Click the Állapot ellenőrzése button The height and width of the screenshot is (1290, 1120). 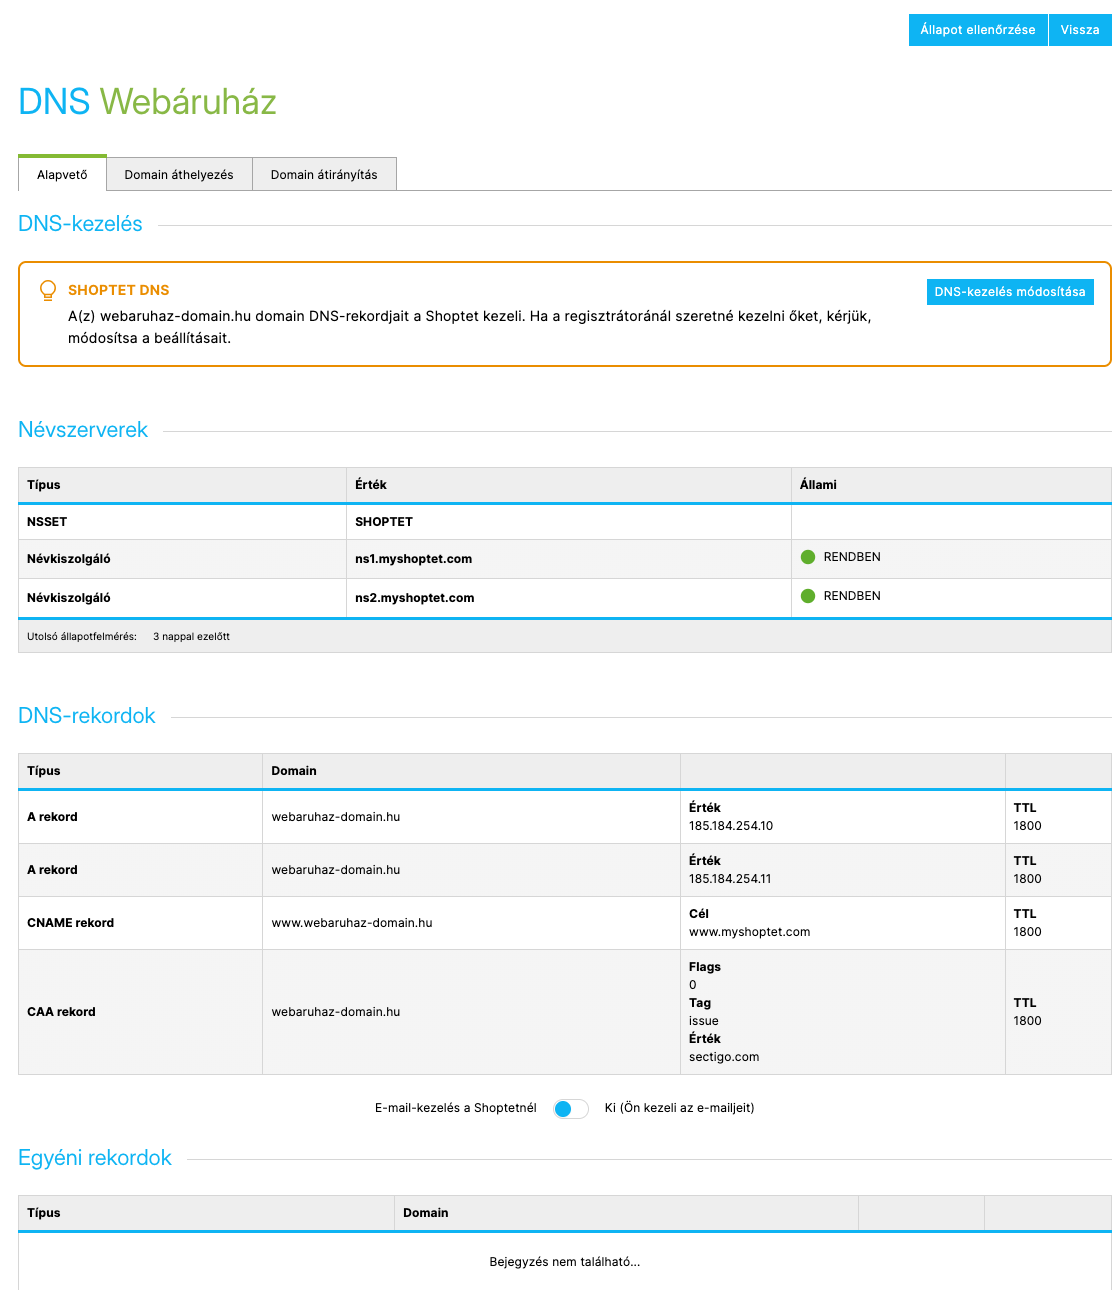pyautogui.click(x=978, y=30)
